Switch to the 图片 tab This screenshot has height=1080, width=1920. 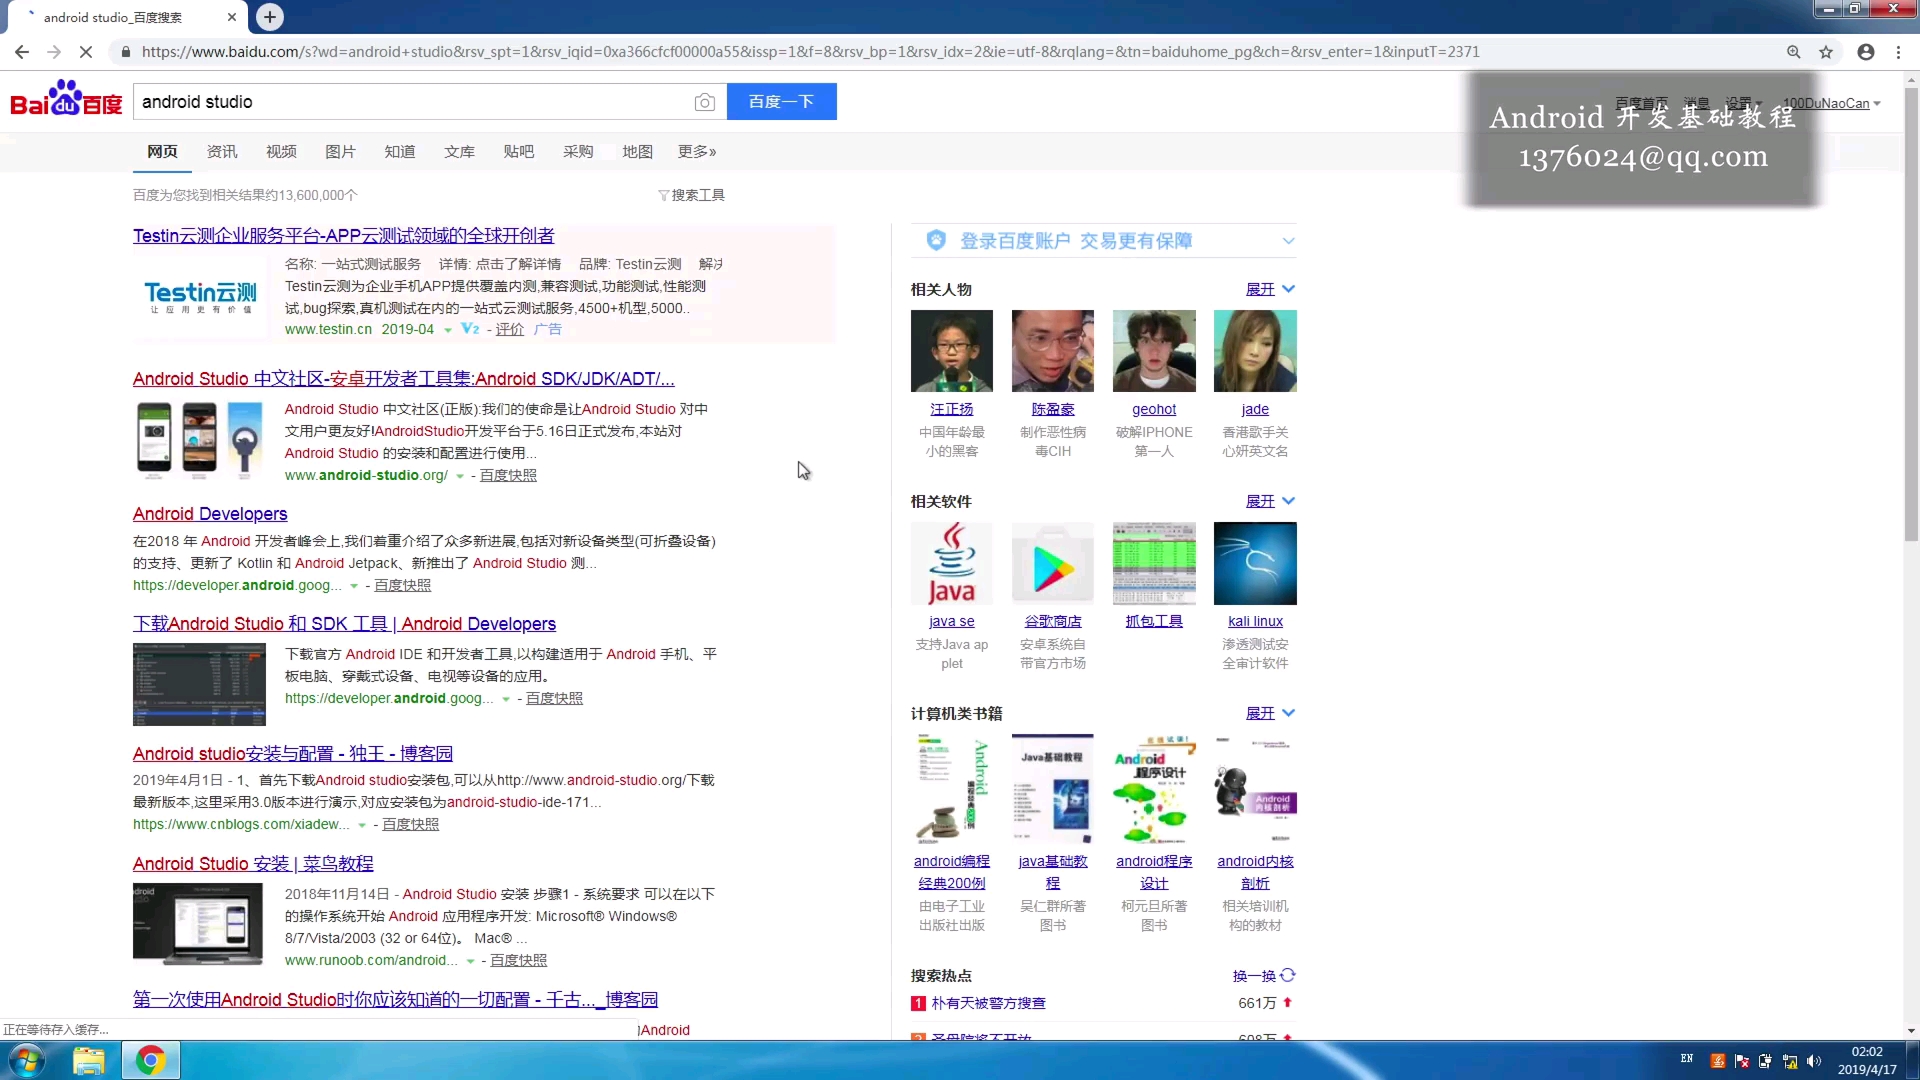click(x=340, y=151)
